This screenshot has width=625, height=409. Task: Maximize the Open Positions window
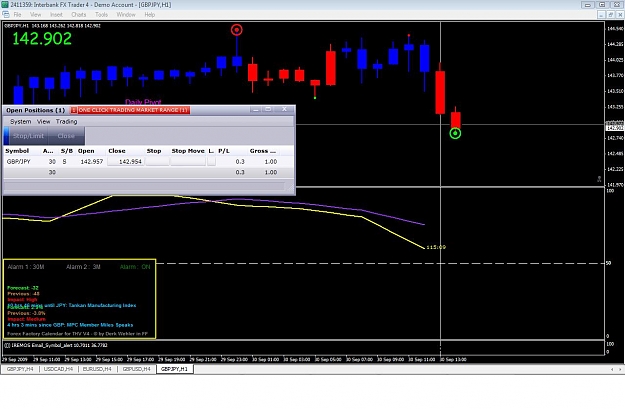pyautogui.click(x=268, y=109)
